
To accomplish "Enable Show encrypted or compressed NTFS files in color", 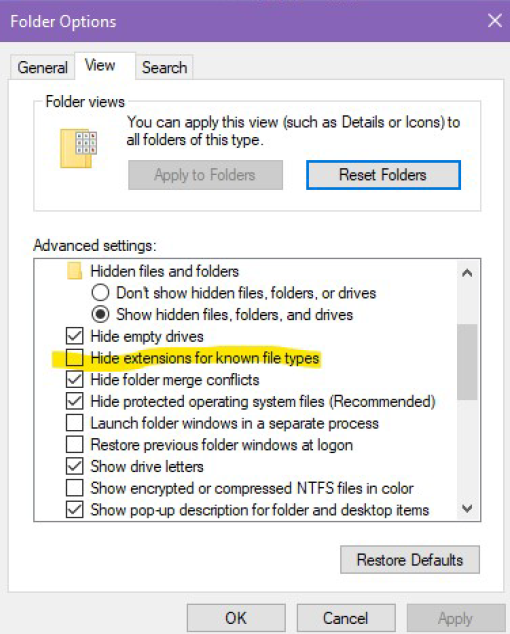I will coord(75,488).
